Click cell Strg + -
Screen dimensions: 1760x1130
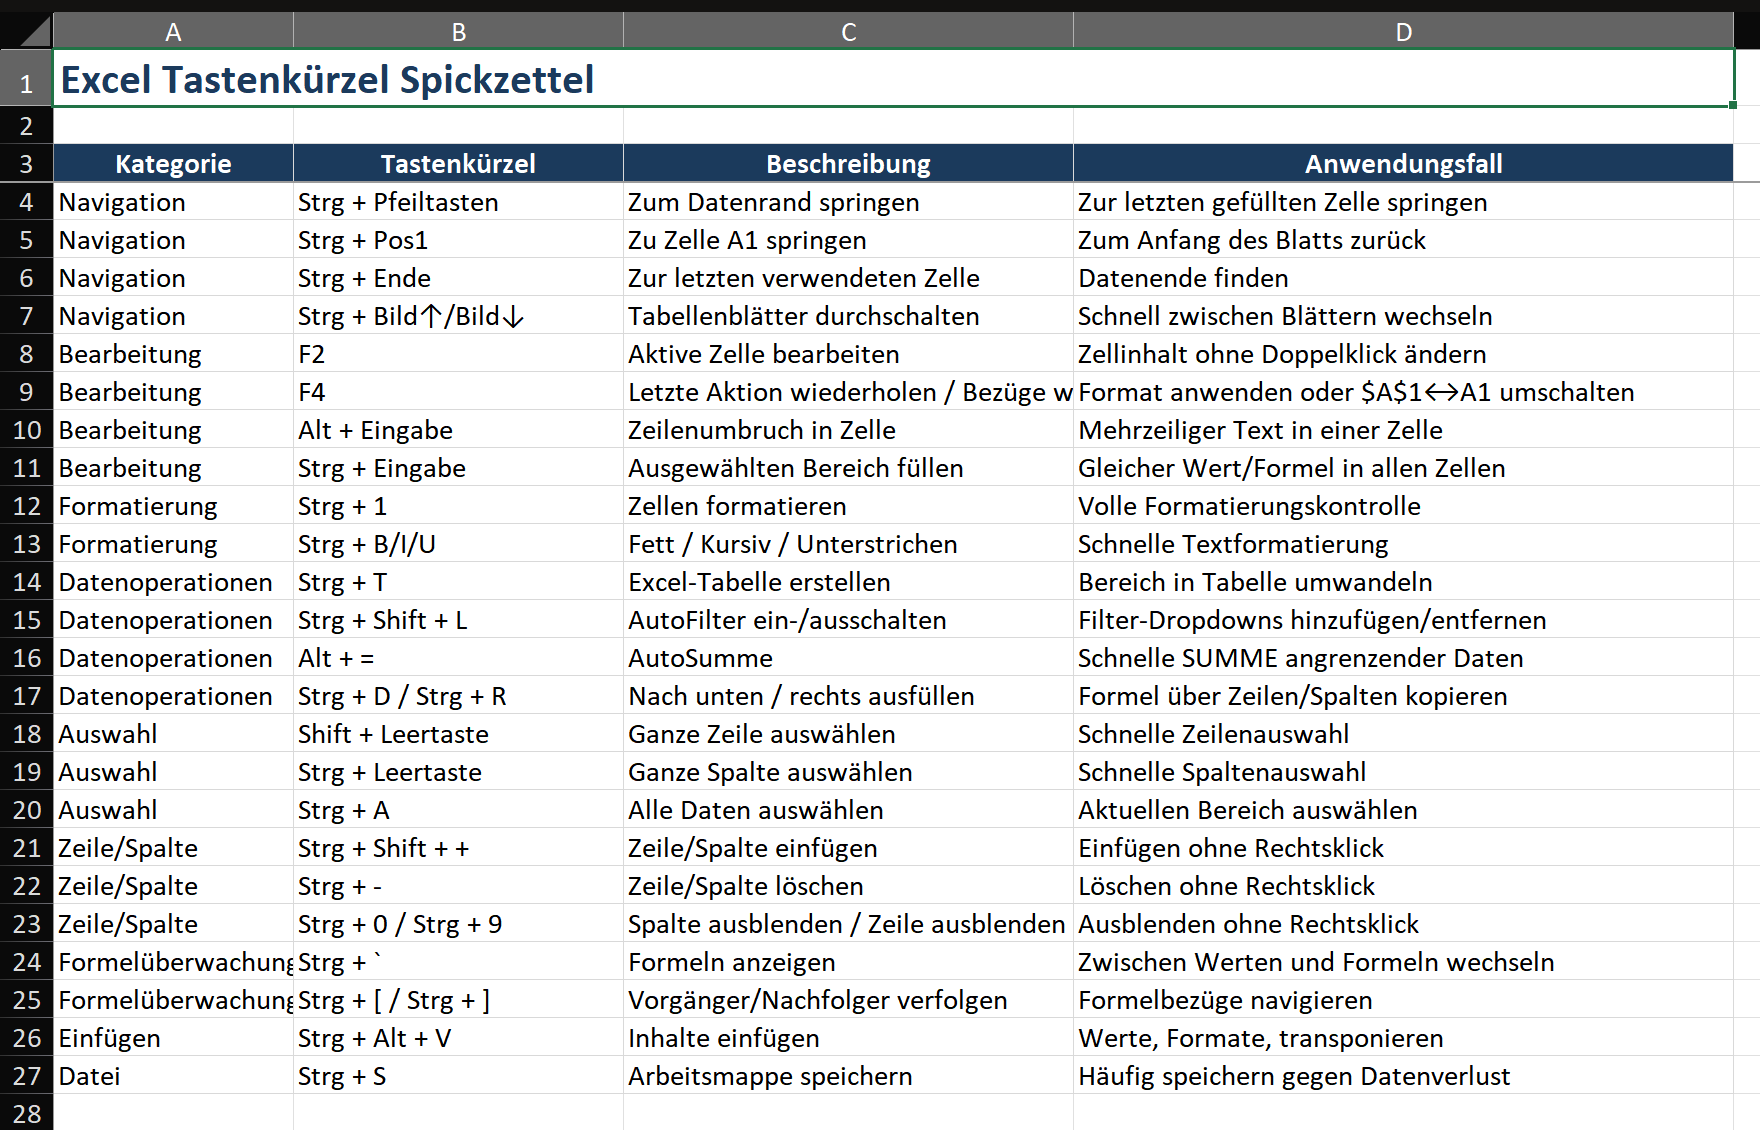[x=458, y=886]
